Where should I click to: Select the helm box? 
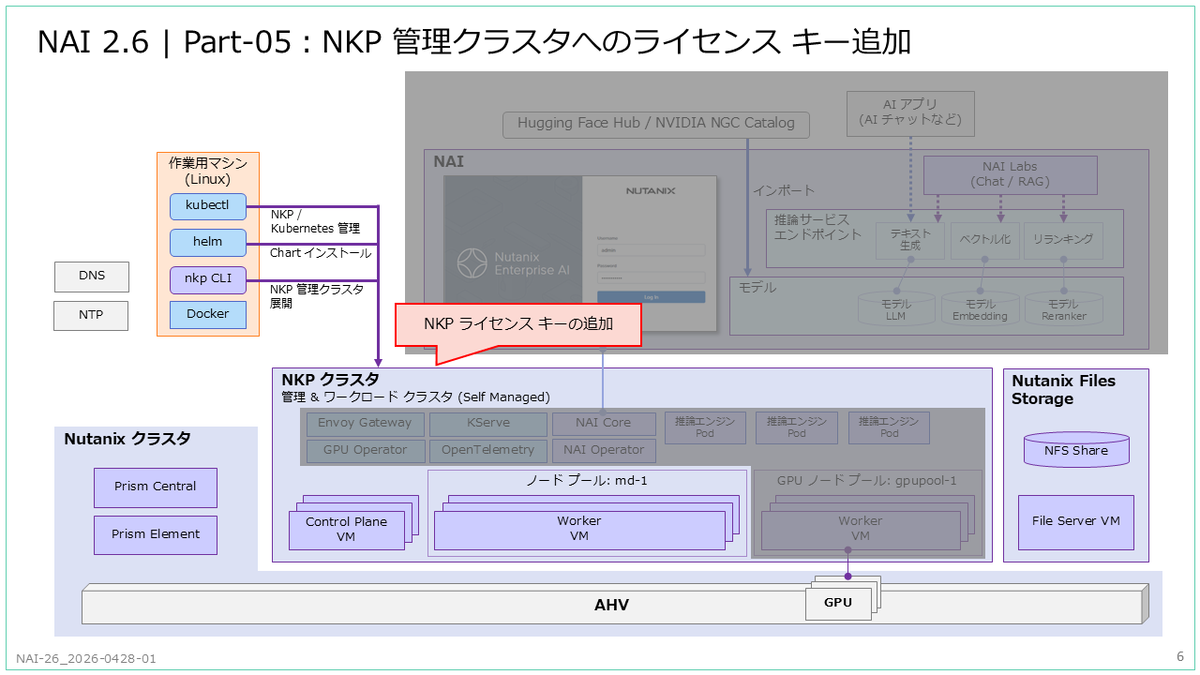point(208,242)
